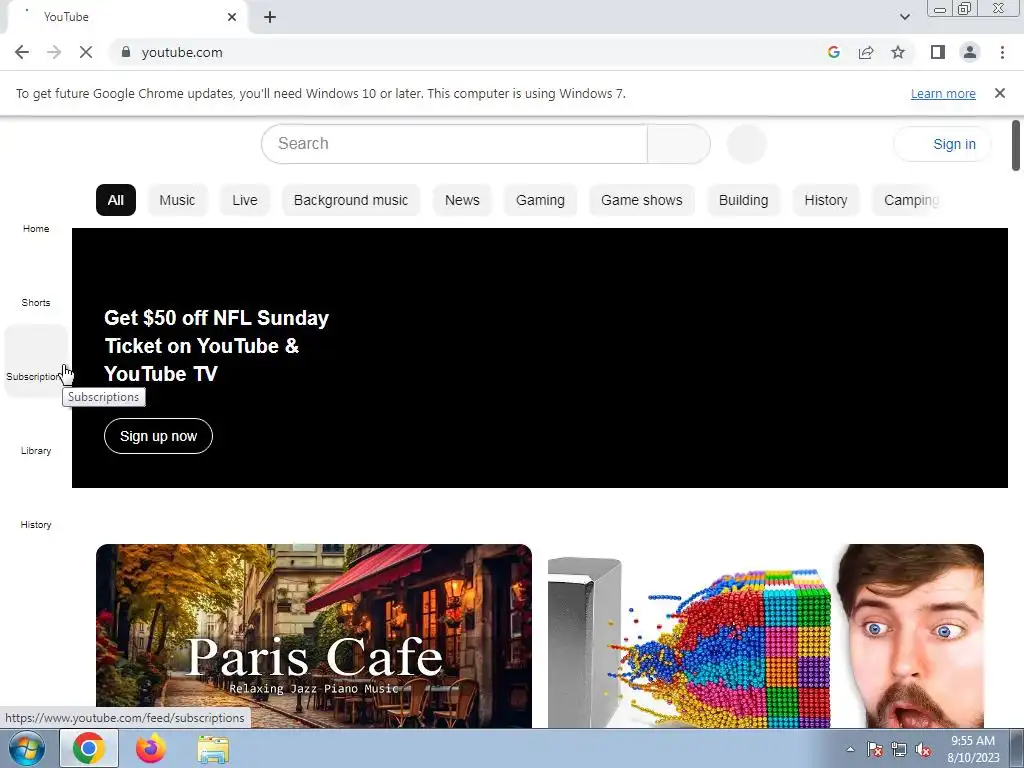Open Library in sidebar

tap(36, 435)
